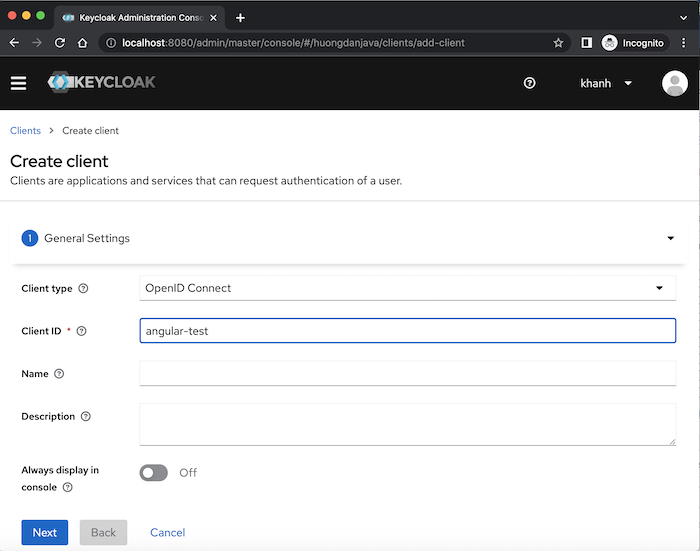Go to browser home page
Image resolution: width=700 pixels, height=551 pixels.
[x=83, y=43]
